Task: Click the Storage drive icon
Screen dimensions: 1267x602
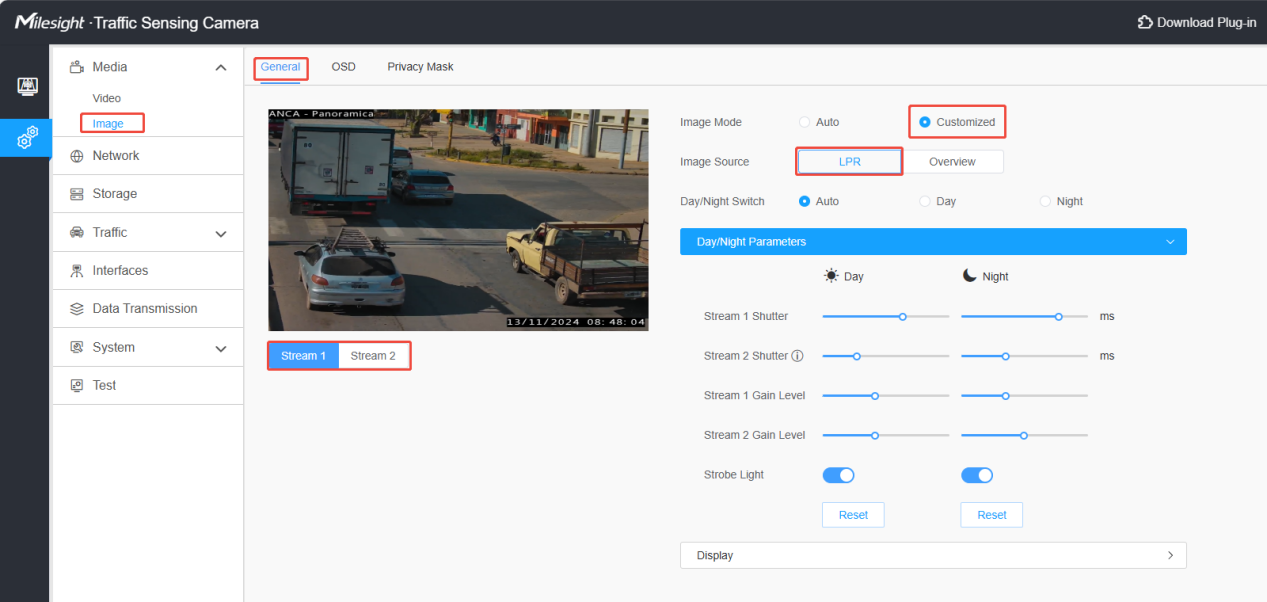Action: pos(77,194)
